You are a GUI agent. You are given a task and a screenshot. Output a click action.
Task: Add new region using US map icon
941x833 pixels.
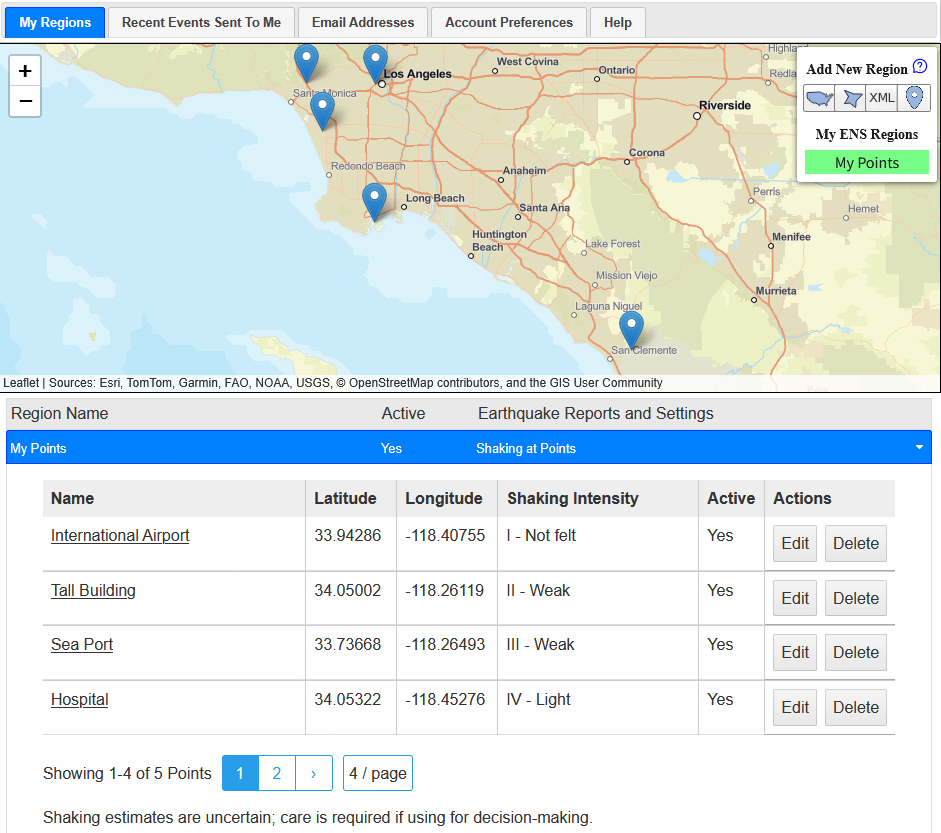coord(819,98)
